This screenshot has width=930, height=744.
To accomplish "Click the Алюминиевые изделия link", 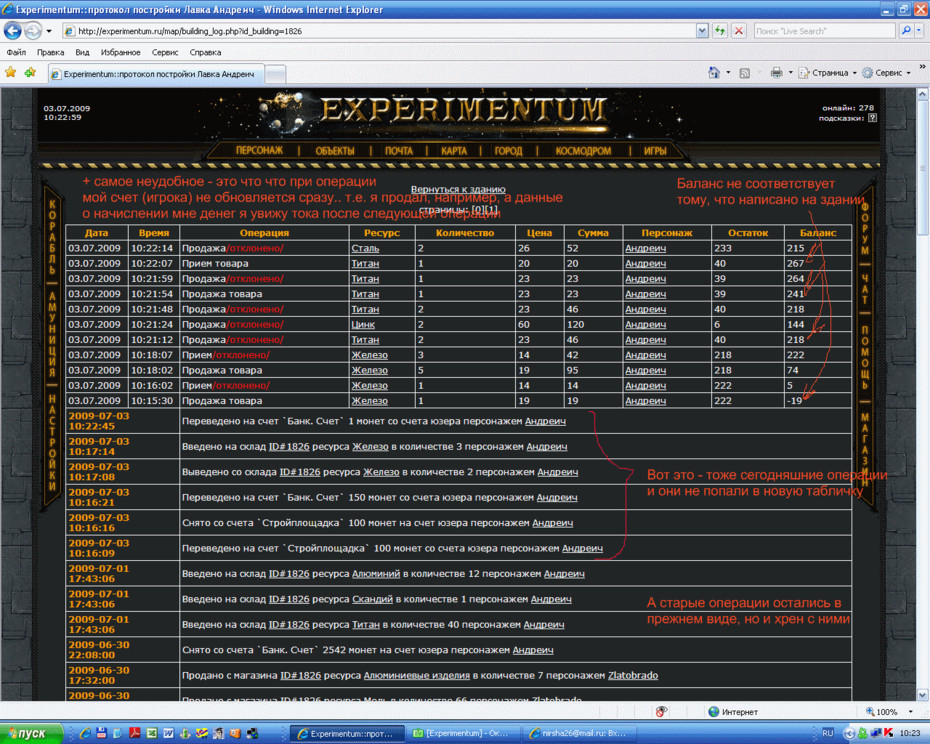I will coord(416,675).
